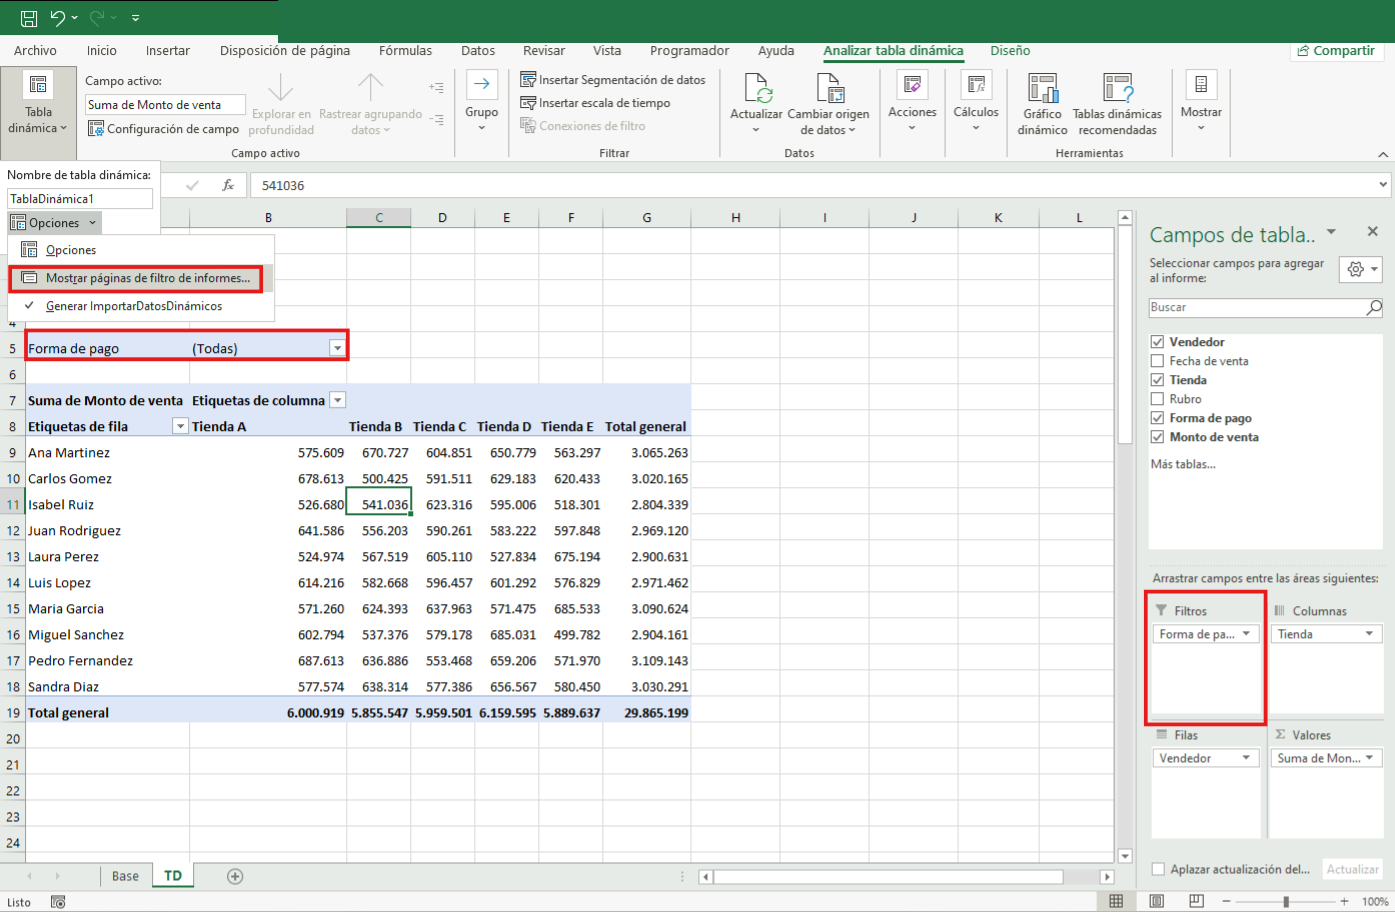
Task: Click Tablas dinámicas recomendadas icon
Action: click(x=1117, y=88)
